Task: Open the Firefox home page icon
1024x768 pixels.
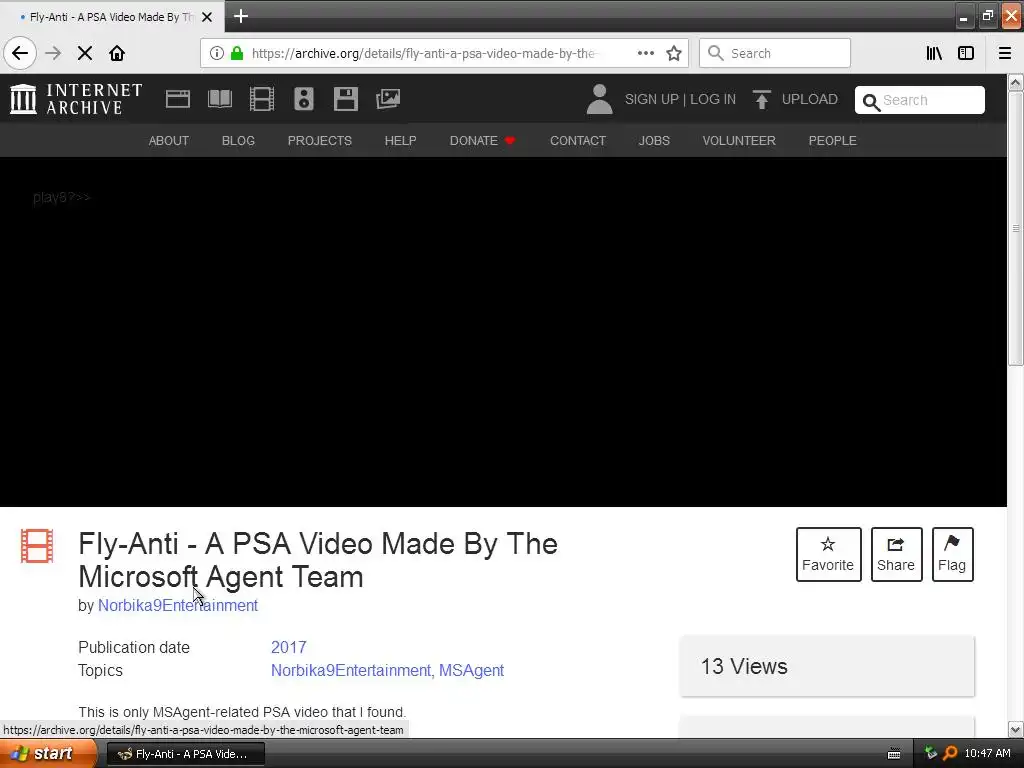Action: (117, 53)
